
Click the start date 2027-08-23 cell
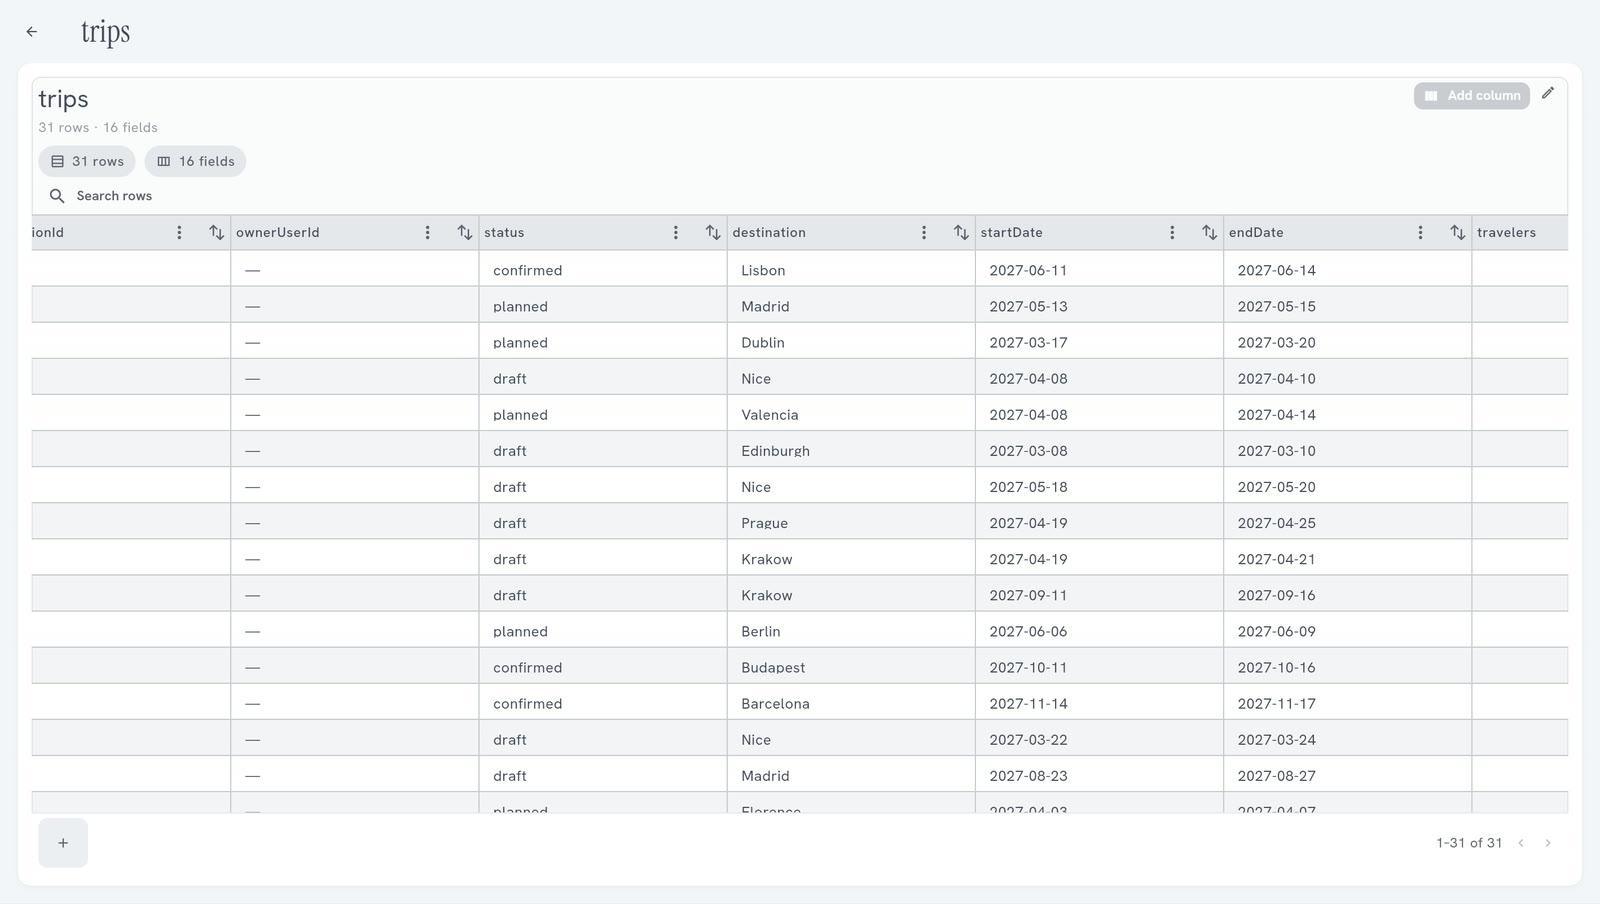tap(1099, 774)
